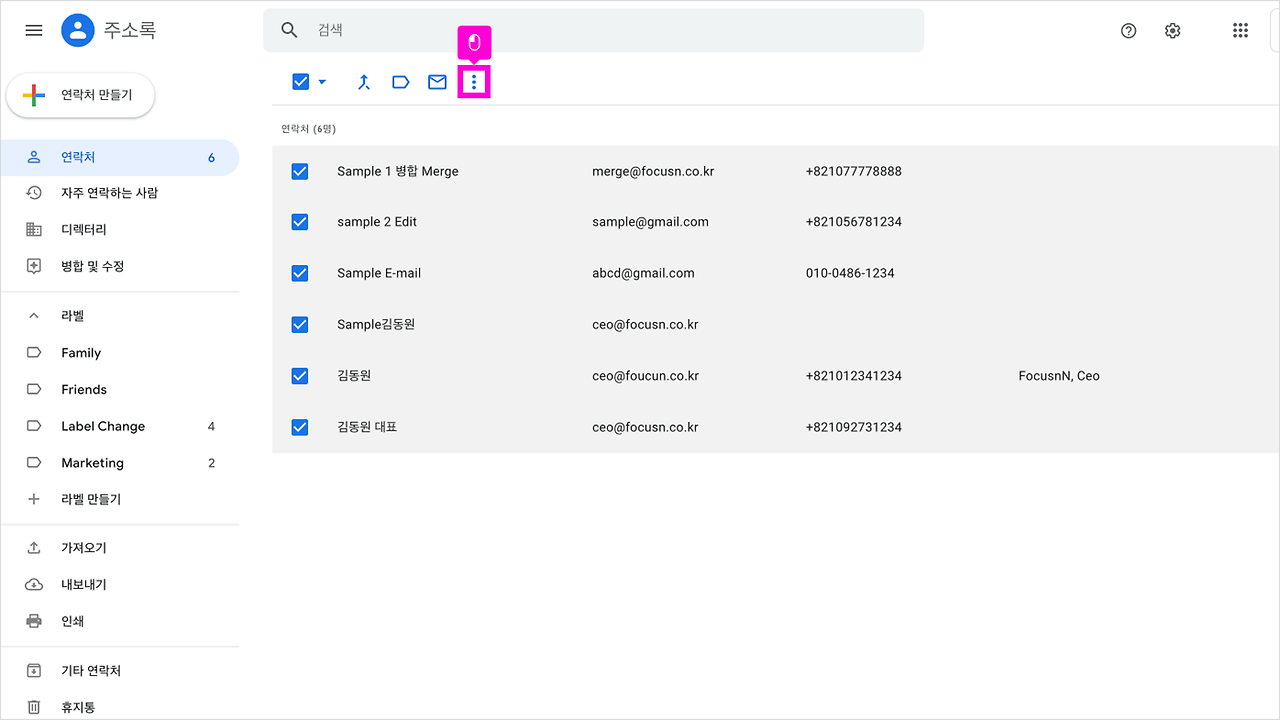Go to 디렉터리
Image resolution: width=1280 pixels, height=720 pixels.
point(120,229)
